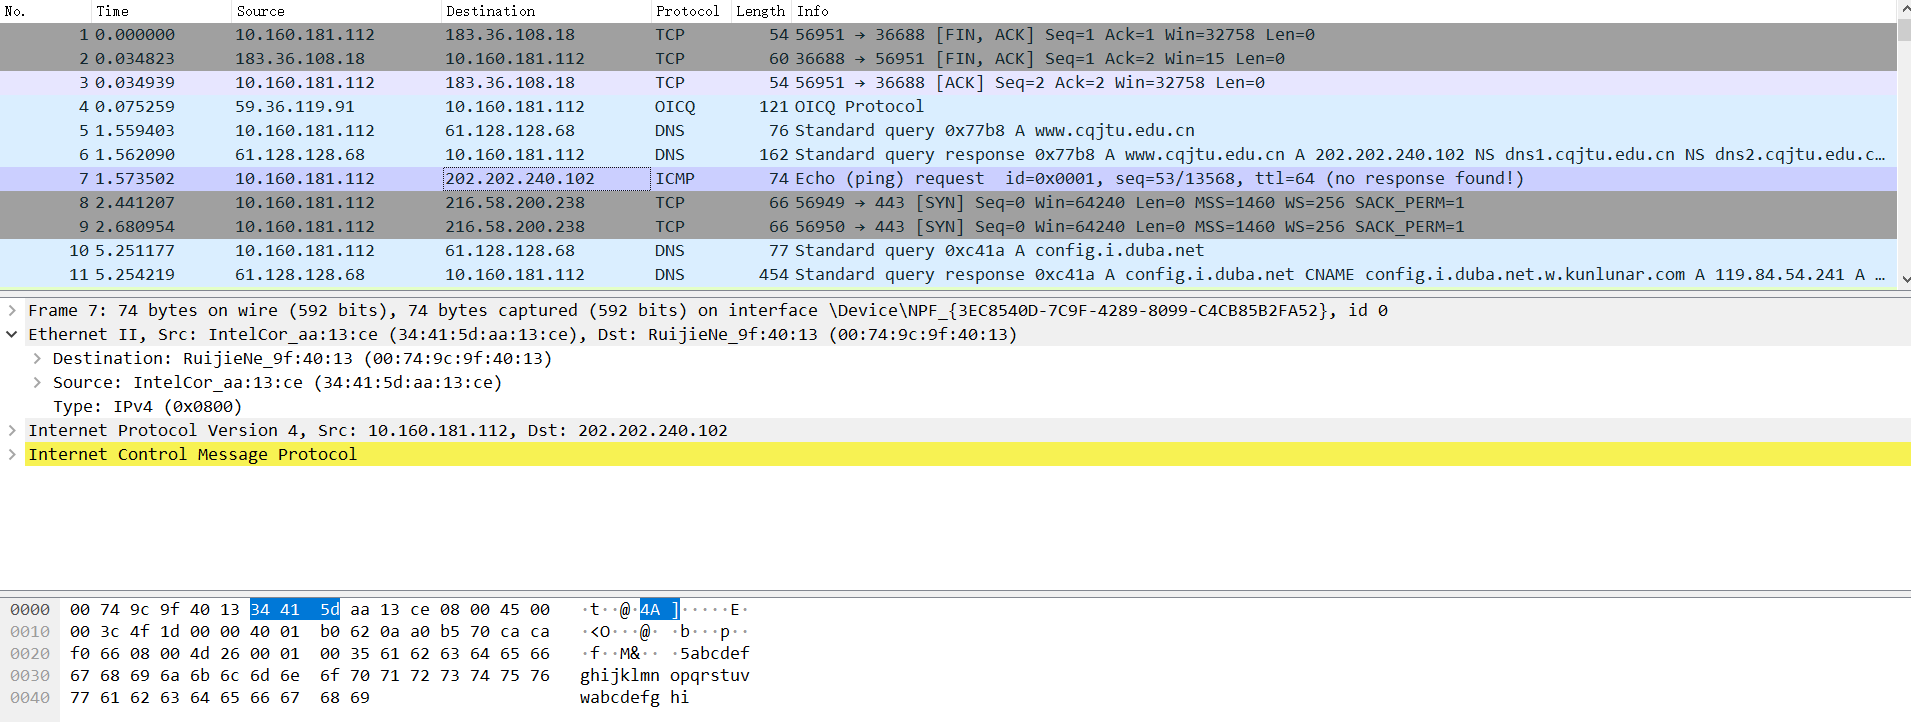Expand the Destination RuijieNe_9f:40:13 field

(x=37, y=358)
